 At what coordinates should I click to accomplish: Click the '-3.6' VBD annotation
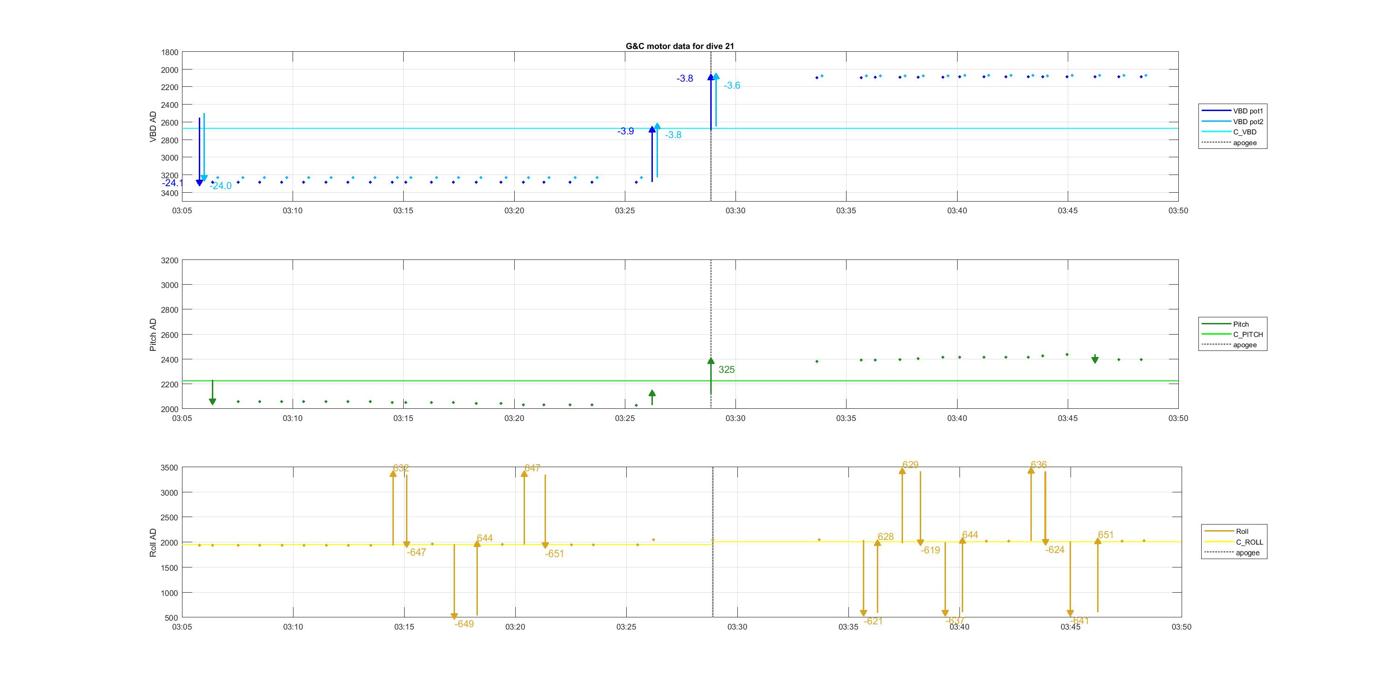click(732, 86)
